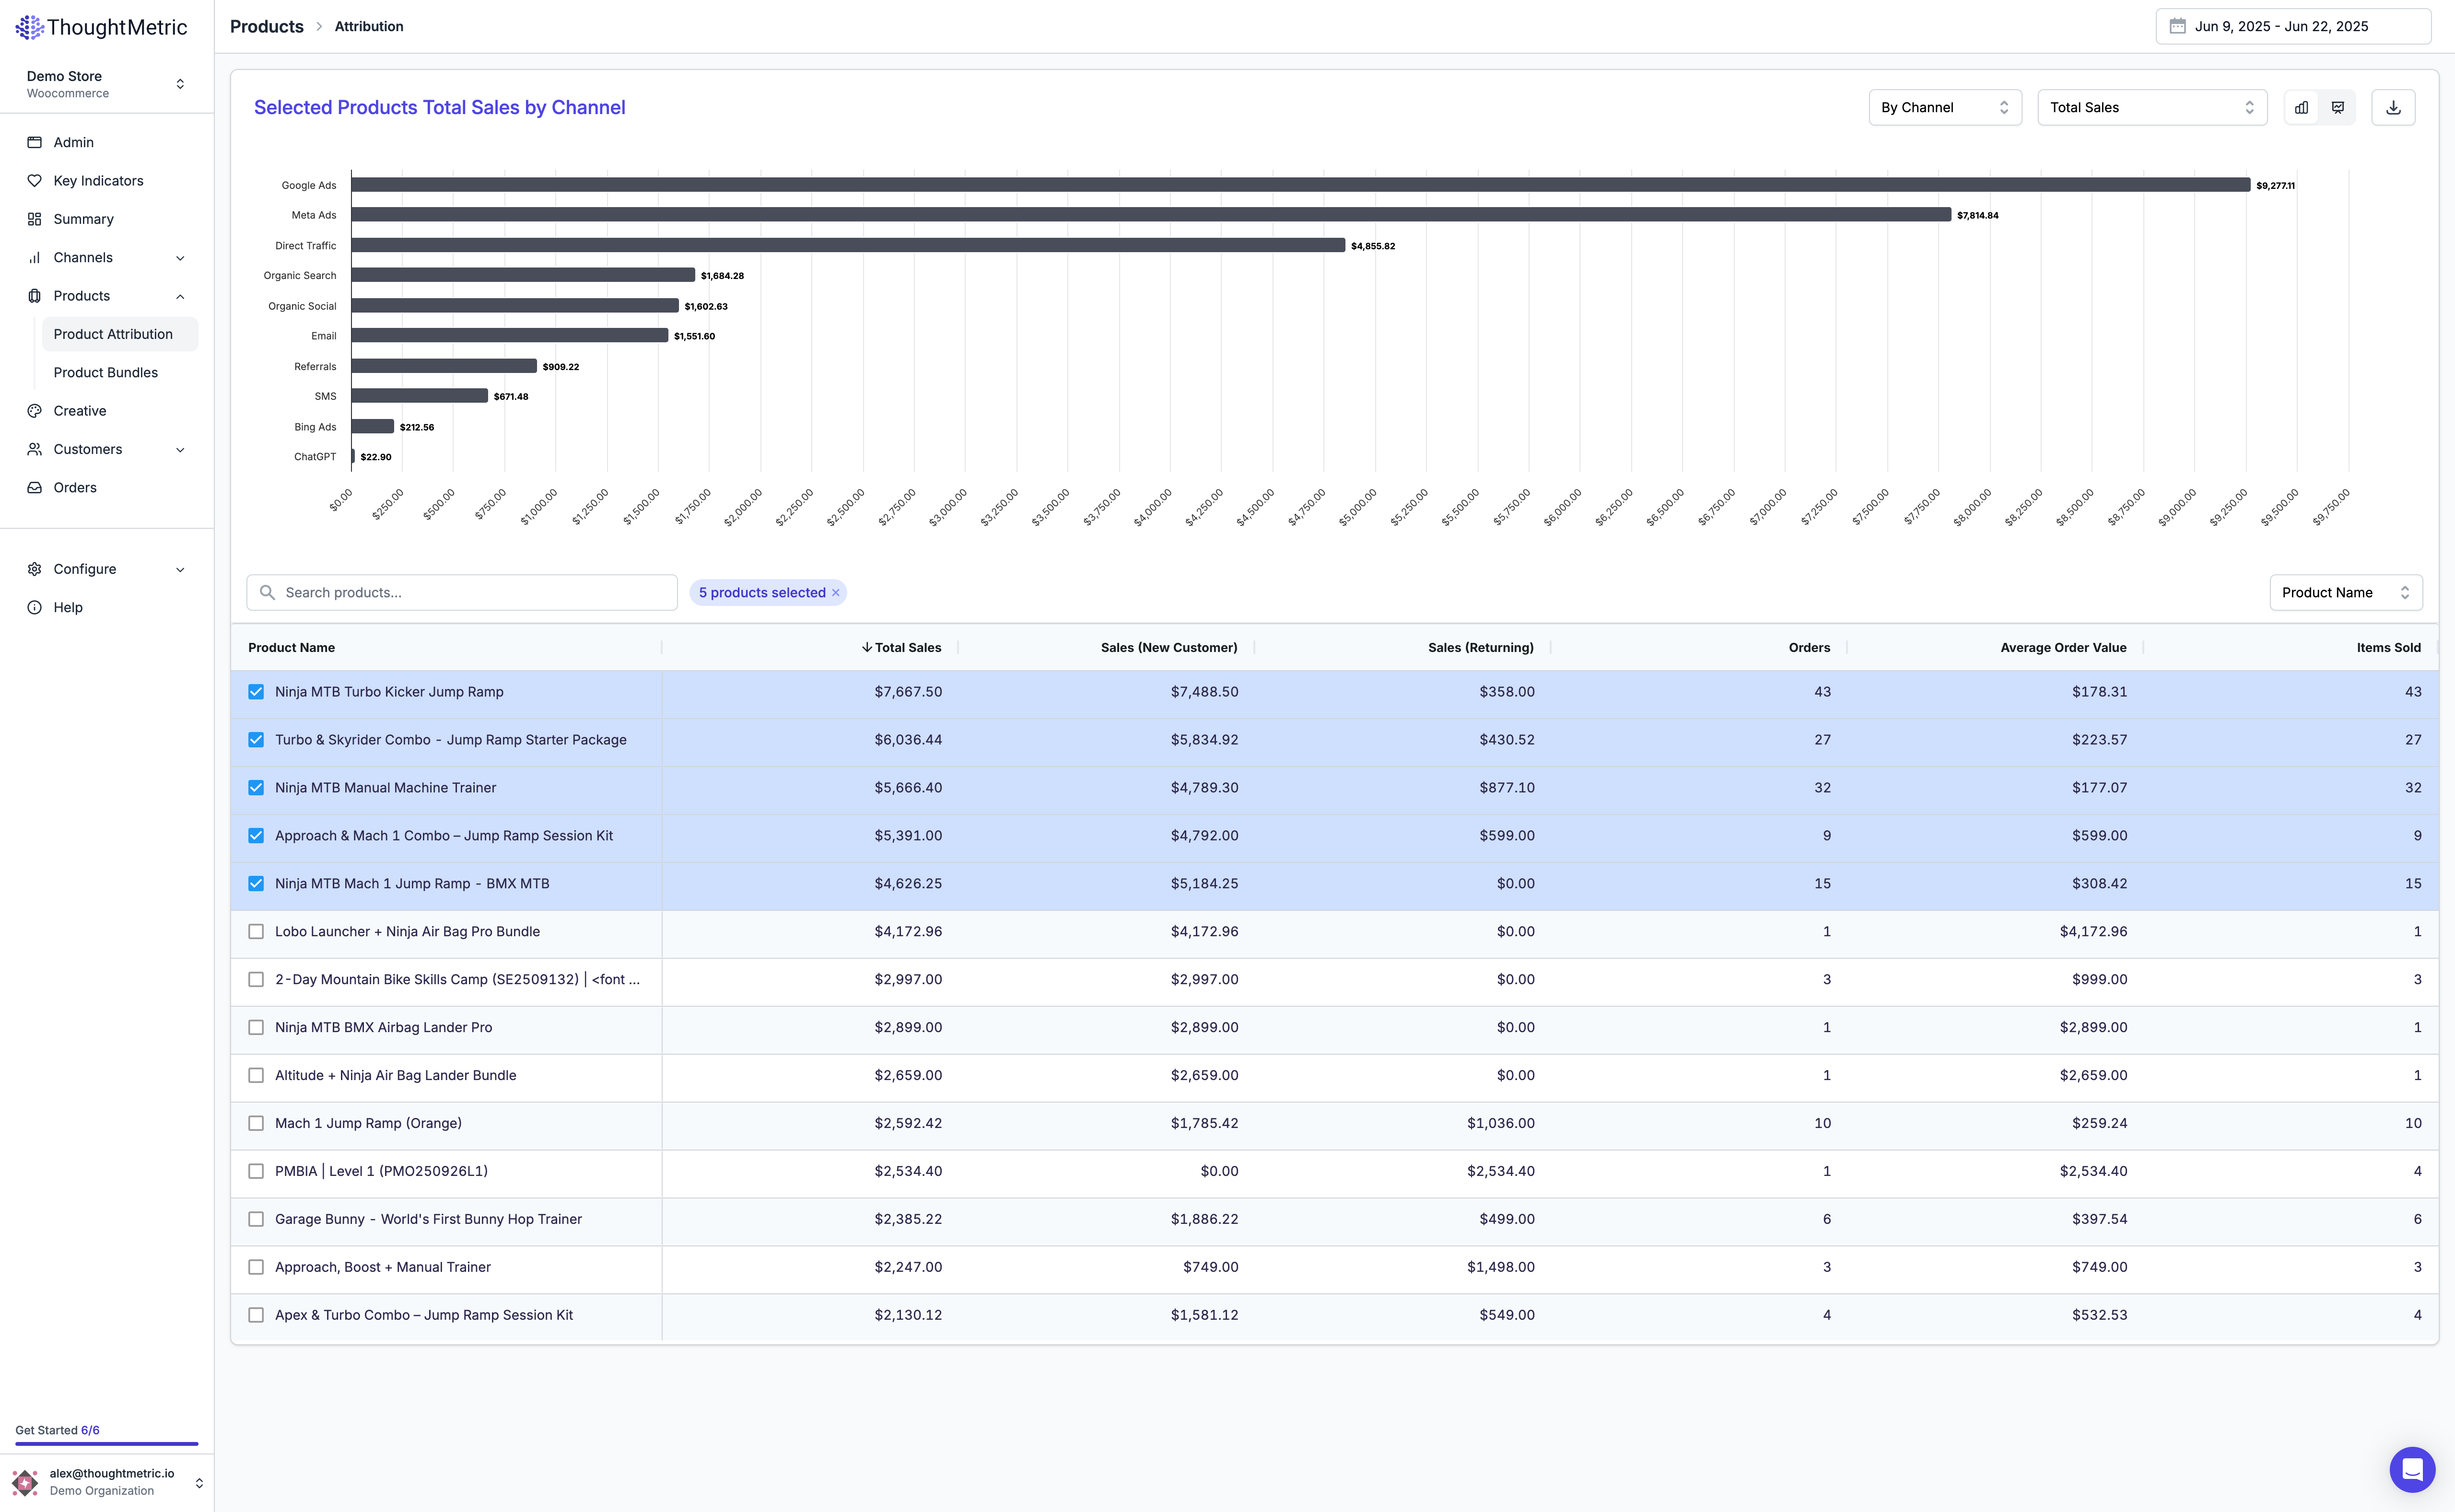This screenshot has width=2455, height=1512.
Task: Switch to line chart presentation icon
Action: click(2338, 107)
